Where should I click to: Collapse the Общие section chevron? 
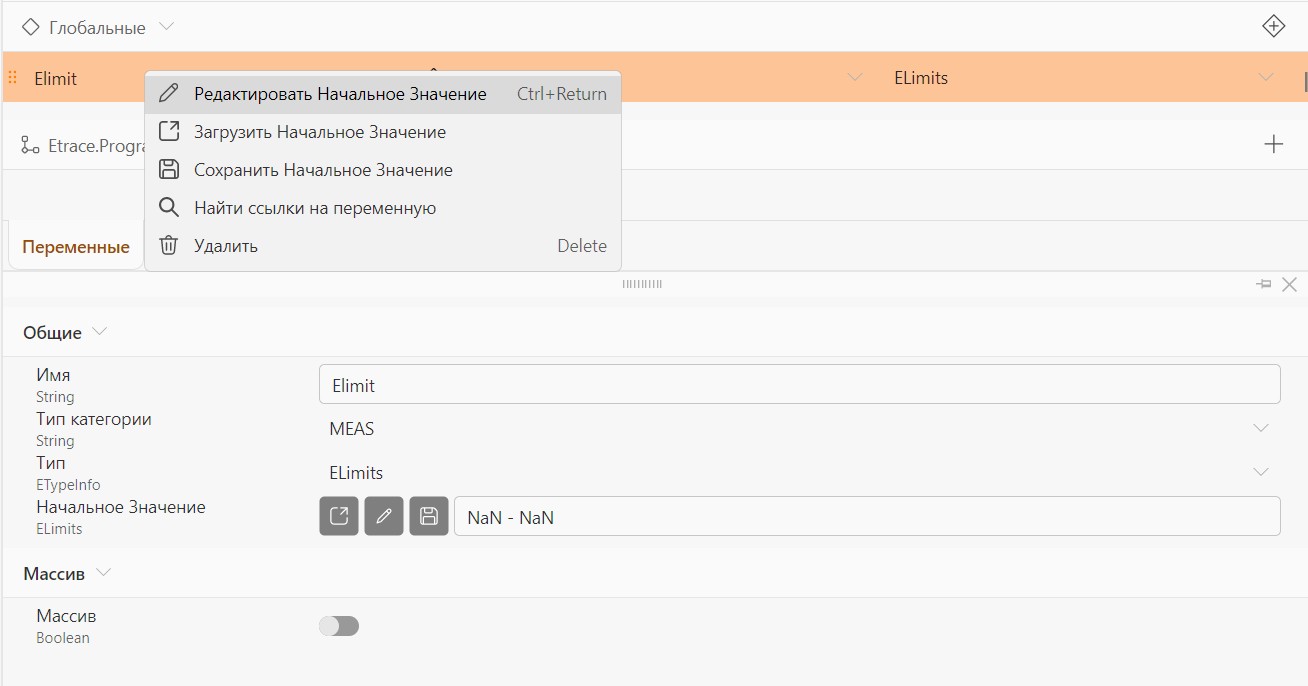tap(99, 332)
